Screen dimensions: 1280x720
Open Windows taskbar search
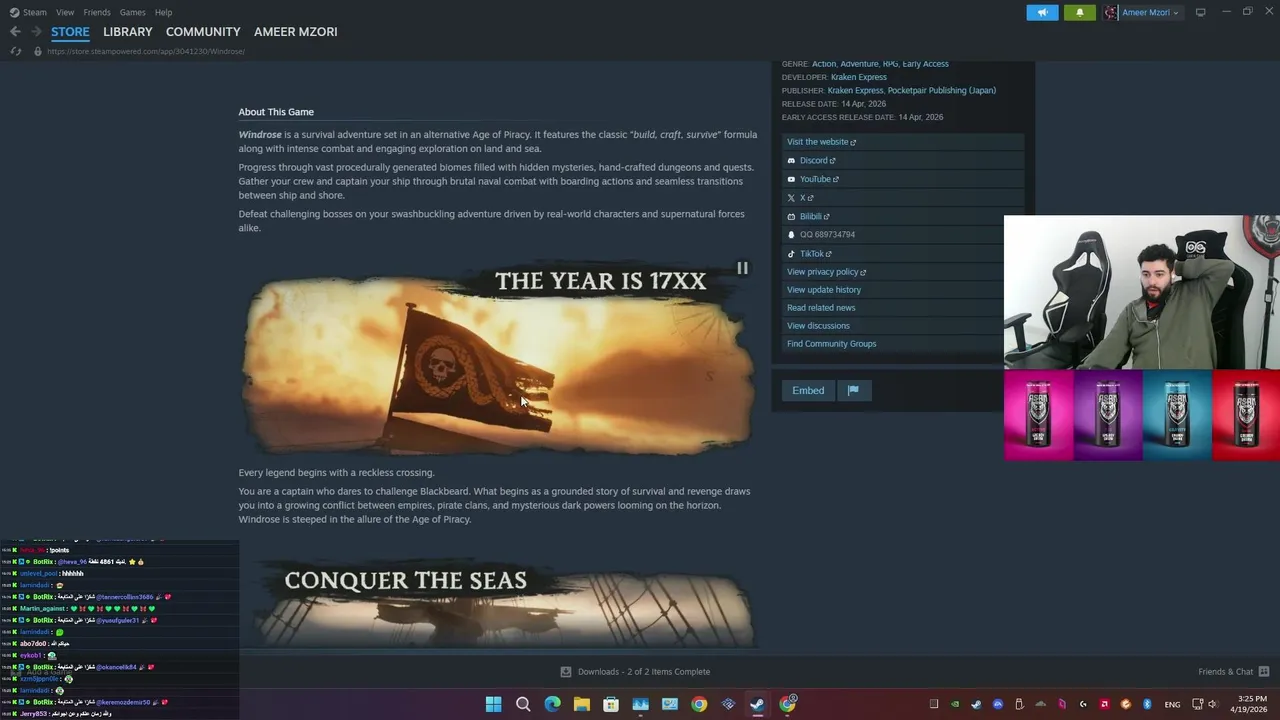(x=523, y=704)
